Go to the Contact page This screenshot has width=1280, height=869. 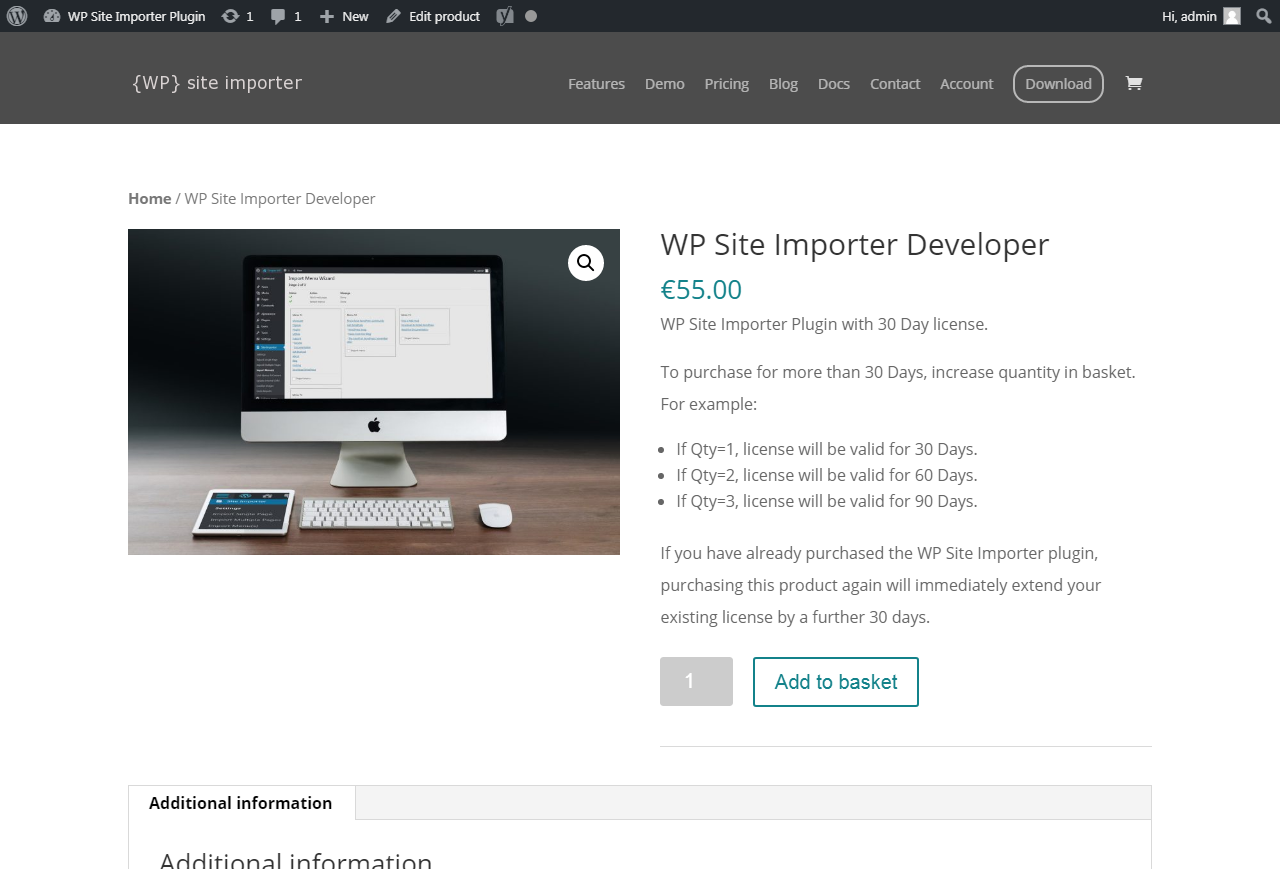click(x=895, y=84)
